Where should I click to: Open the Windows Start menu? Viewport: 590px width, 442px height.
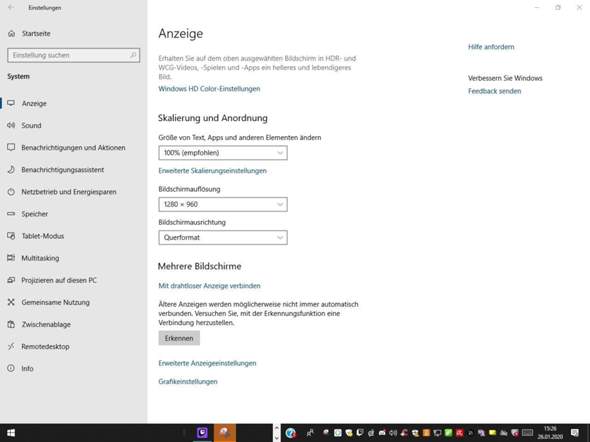point(11,433)
